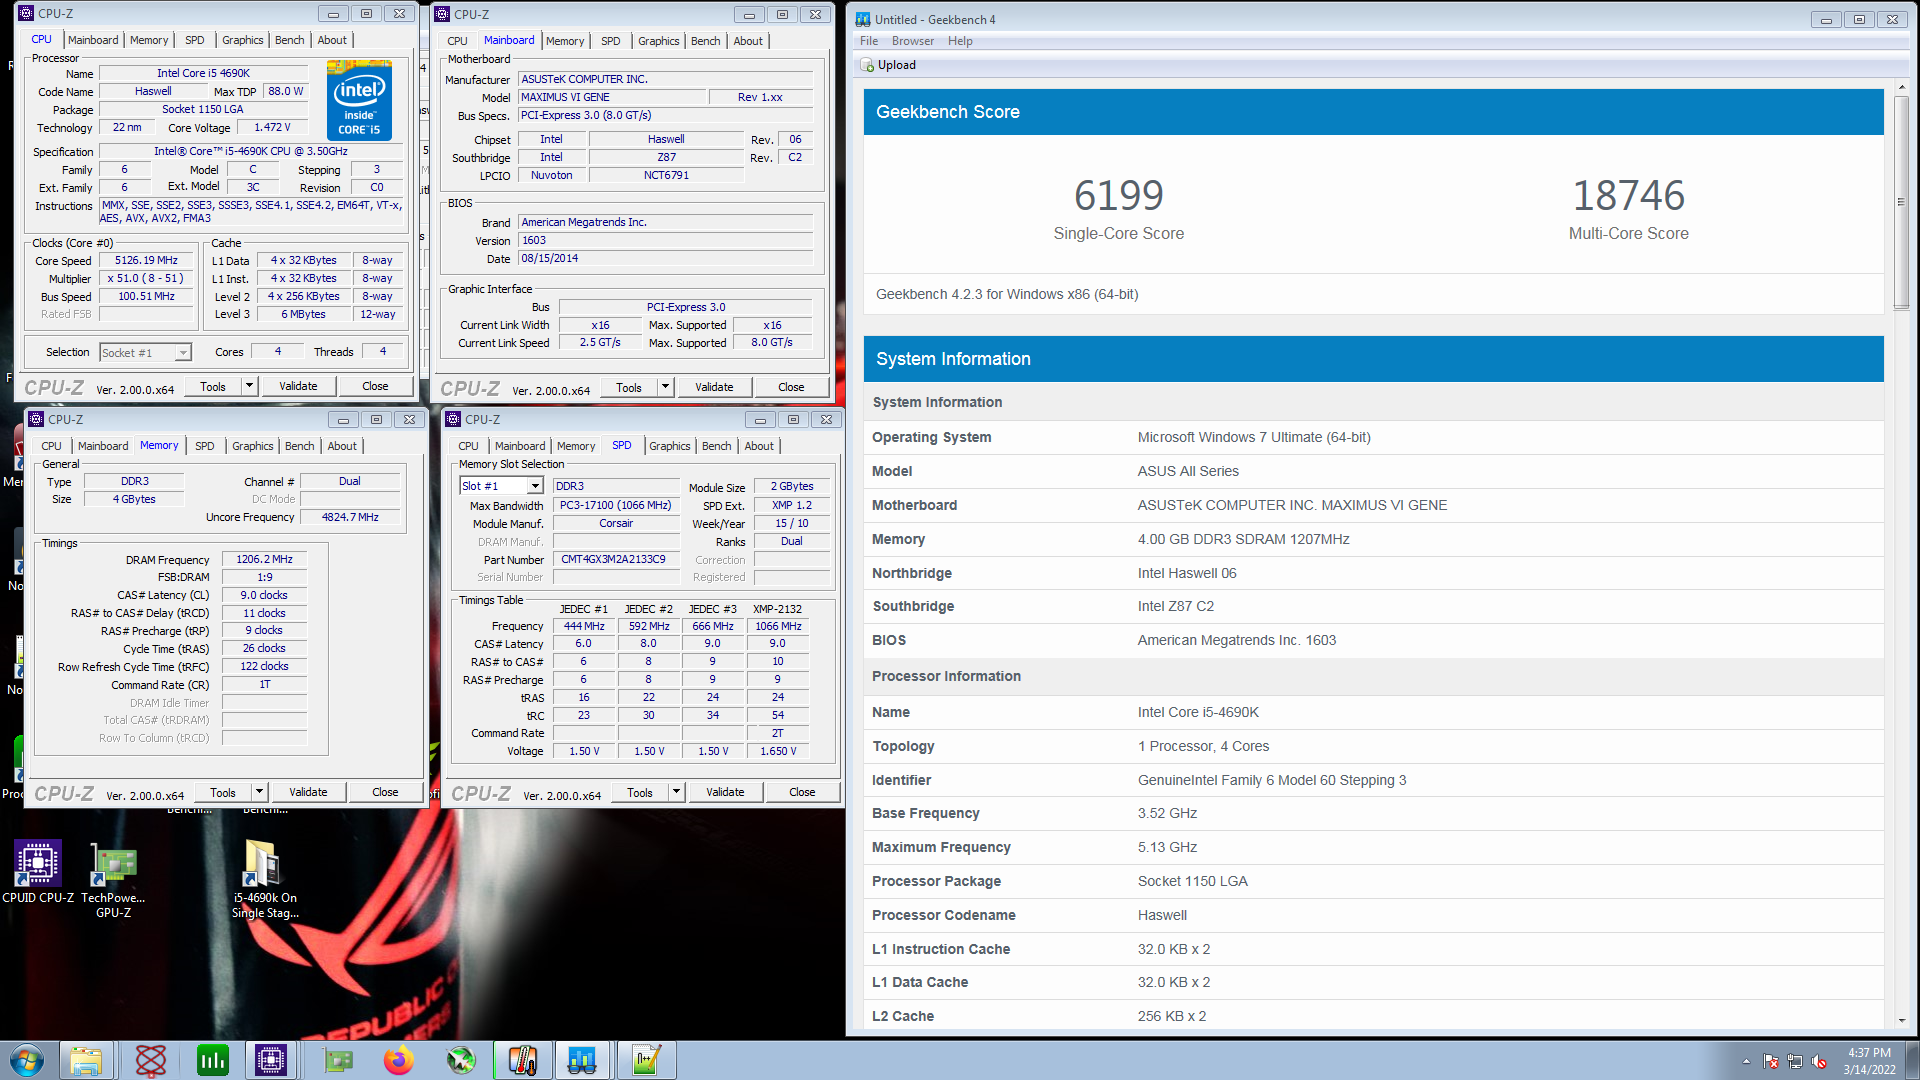Click the Geekbench scrollbar up arrow

pos(1901,88)
